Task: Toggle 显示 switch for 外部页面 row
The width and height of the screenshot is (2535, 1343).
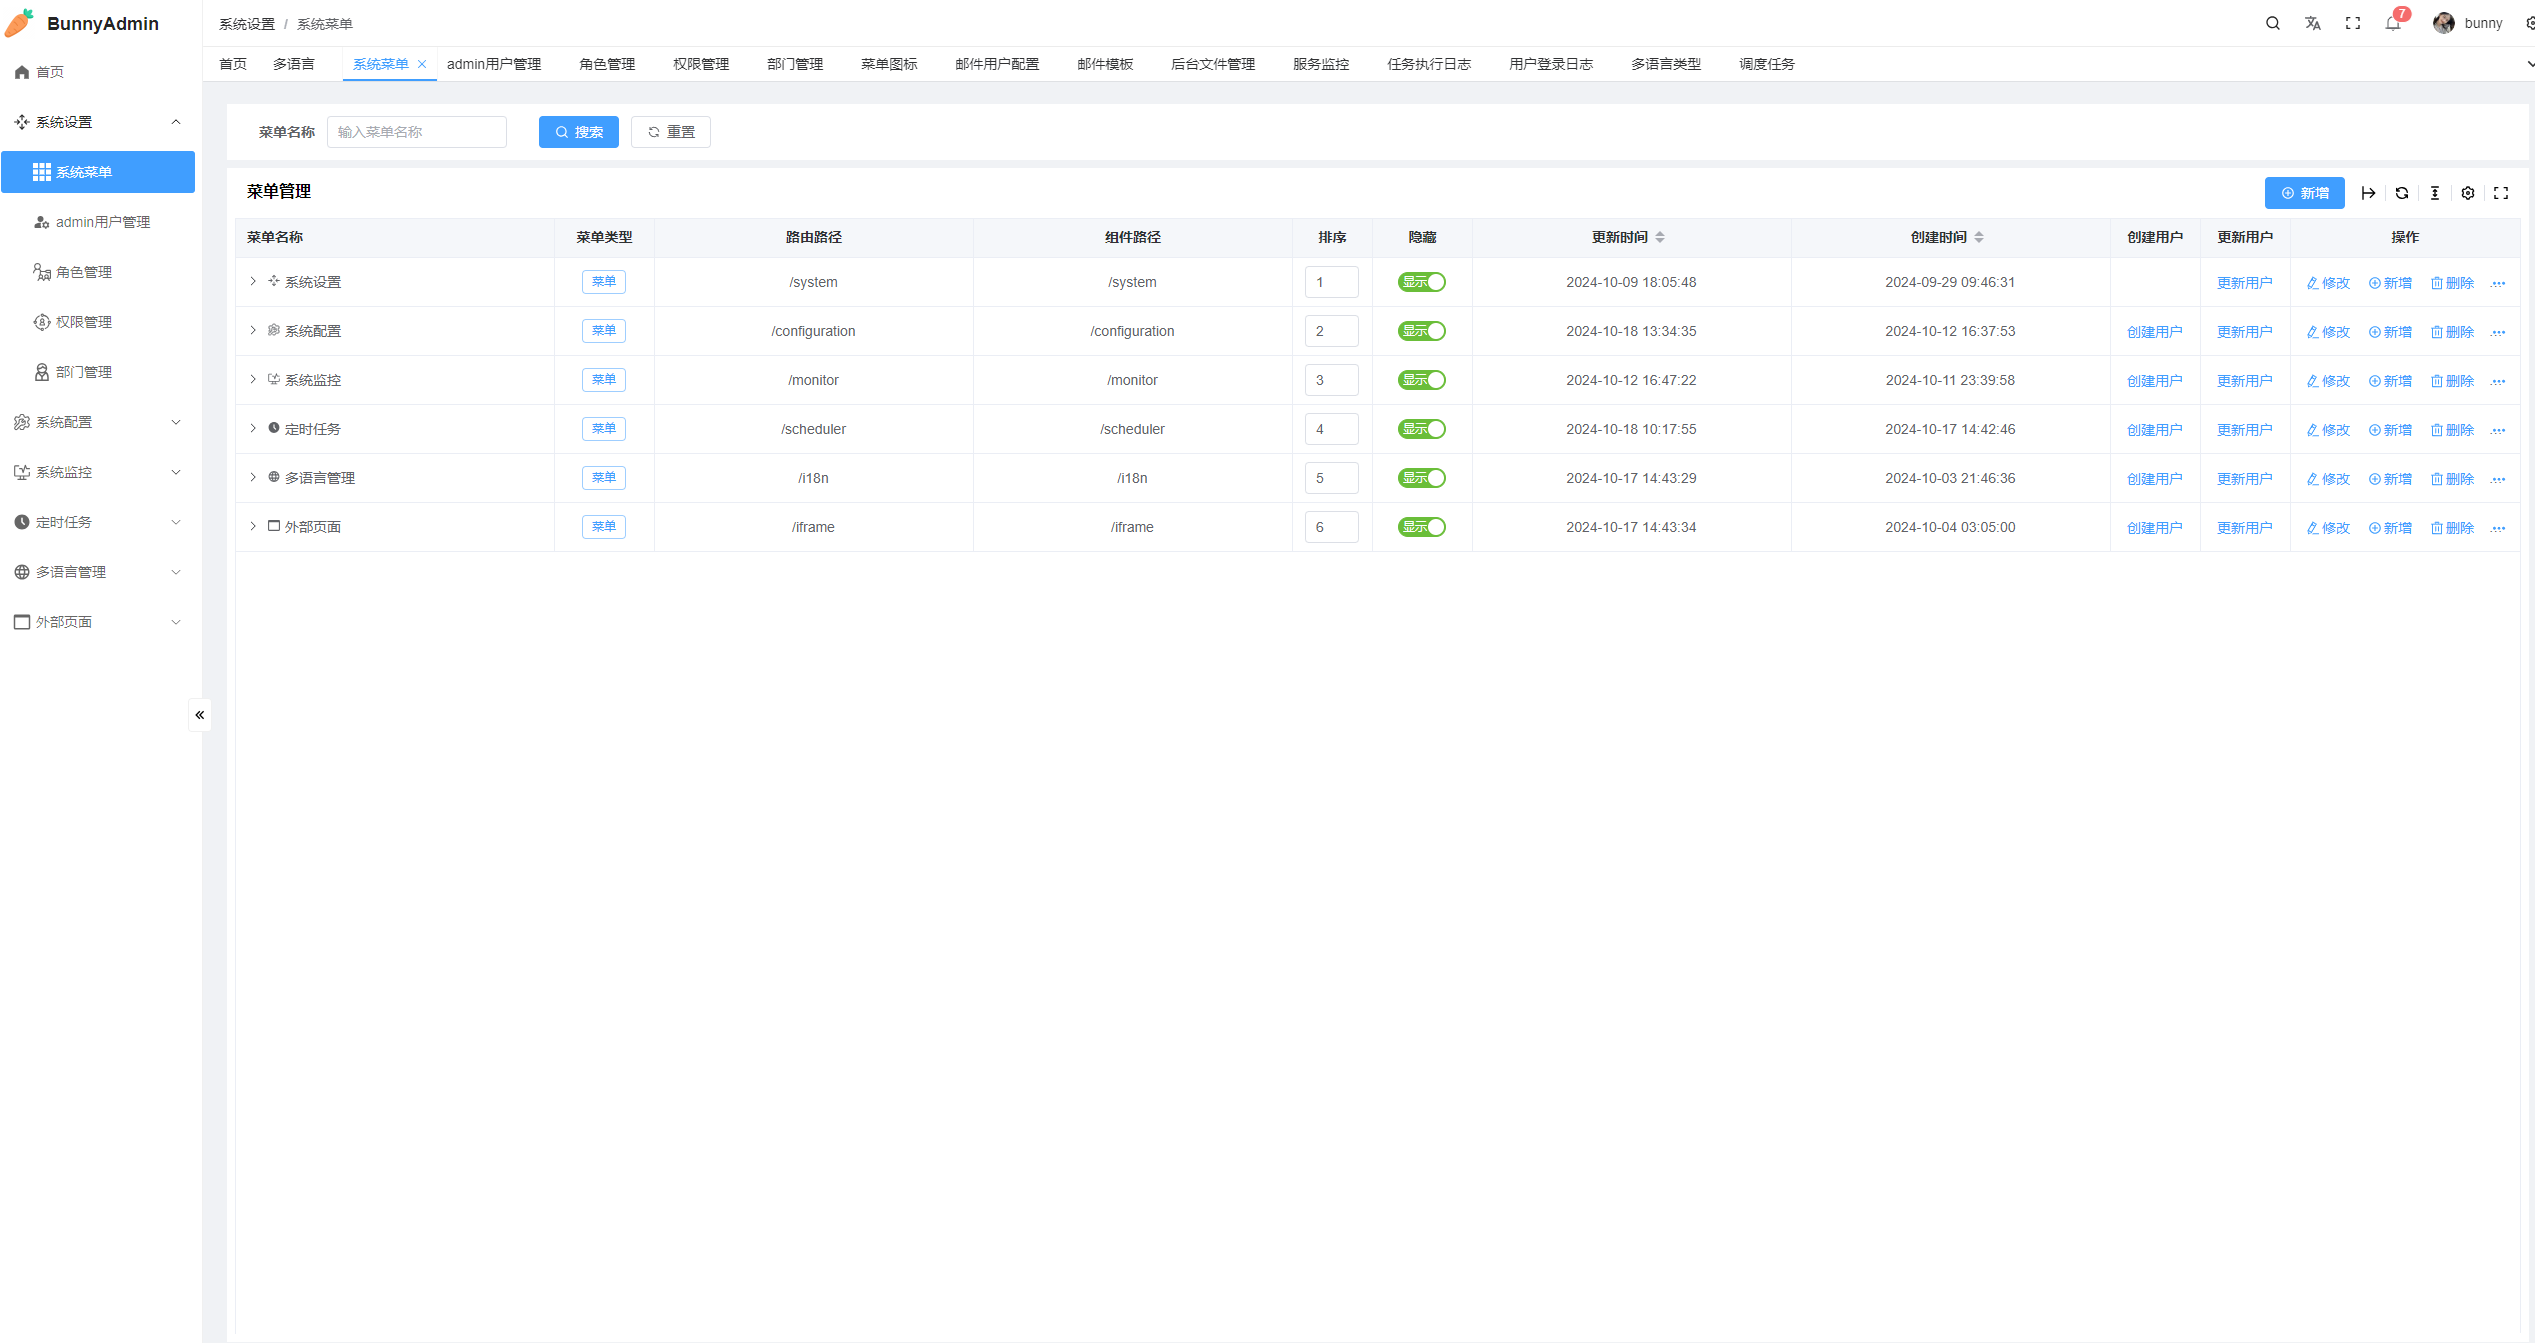Action: [1421, 527]
